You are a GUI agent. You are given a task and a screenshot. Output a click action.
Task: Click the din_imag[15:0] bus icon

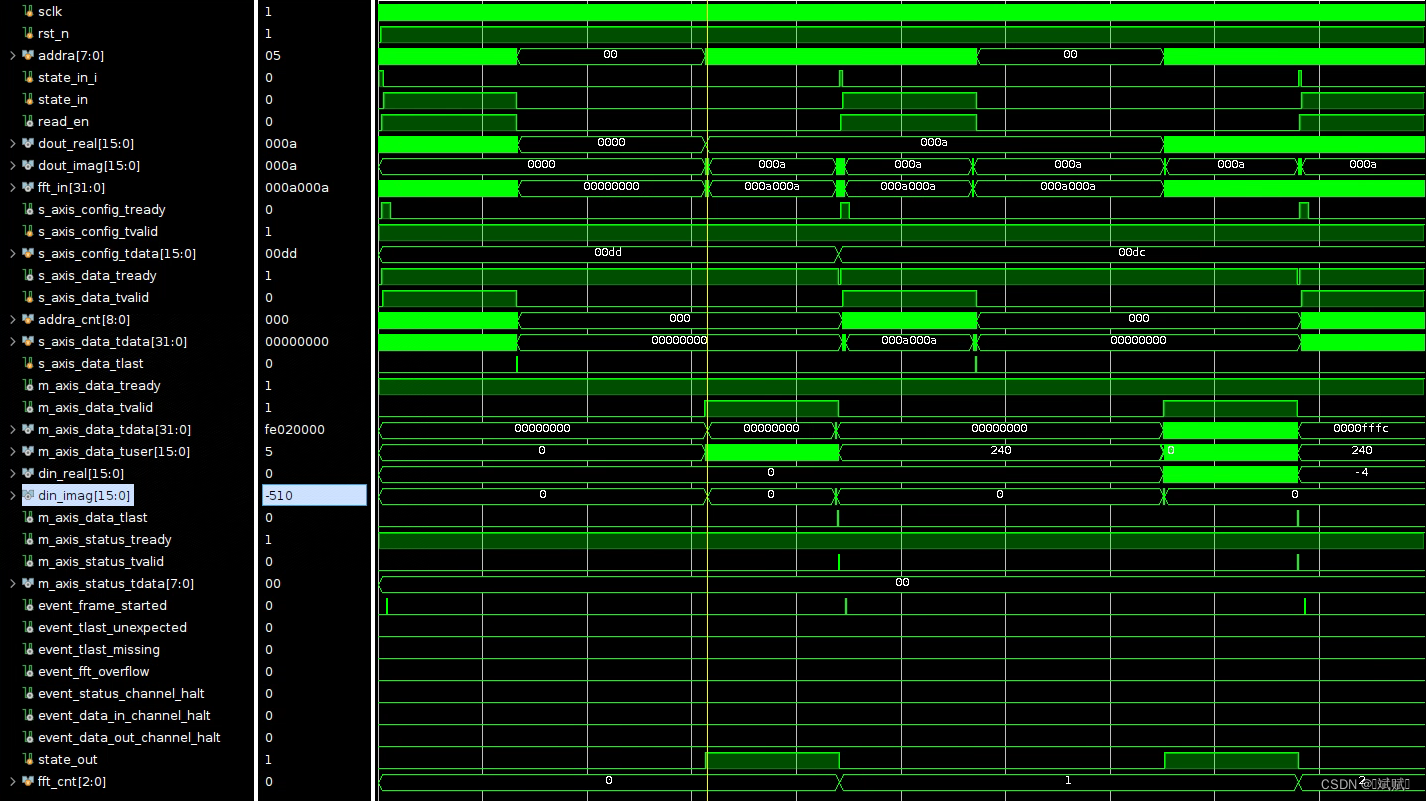coord(28,496)
